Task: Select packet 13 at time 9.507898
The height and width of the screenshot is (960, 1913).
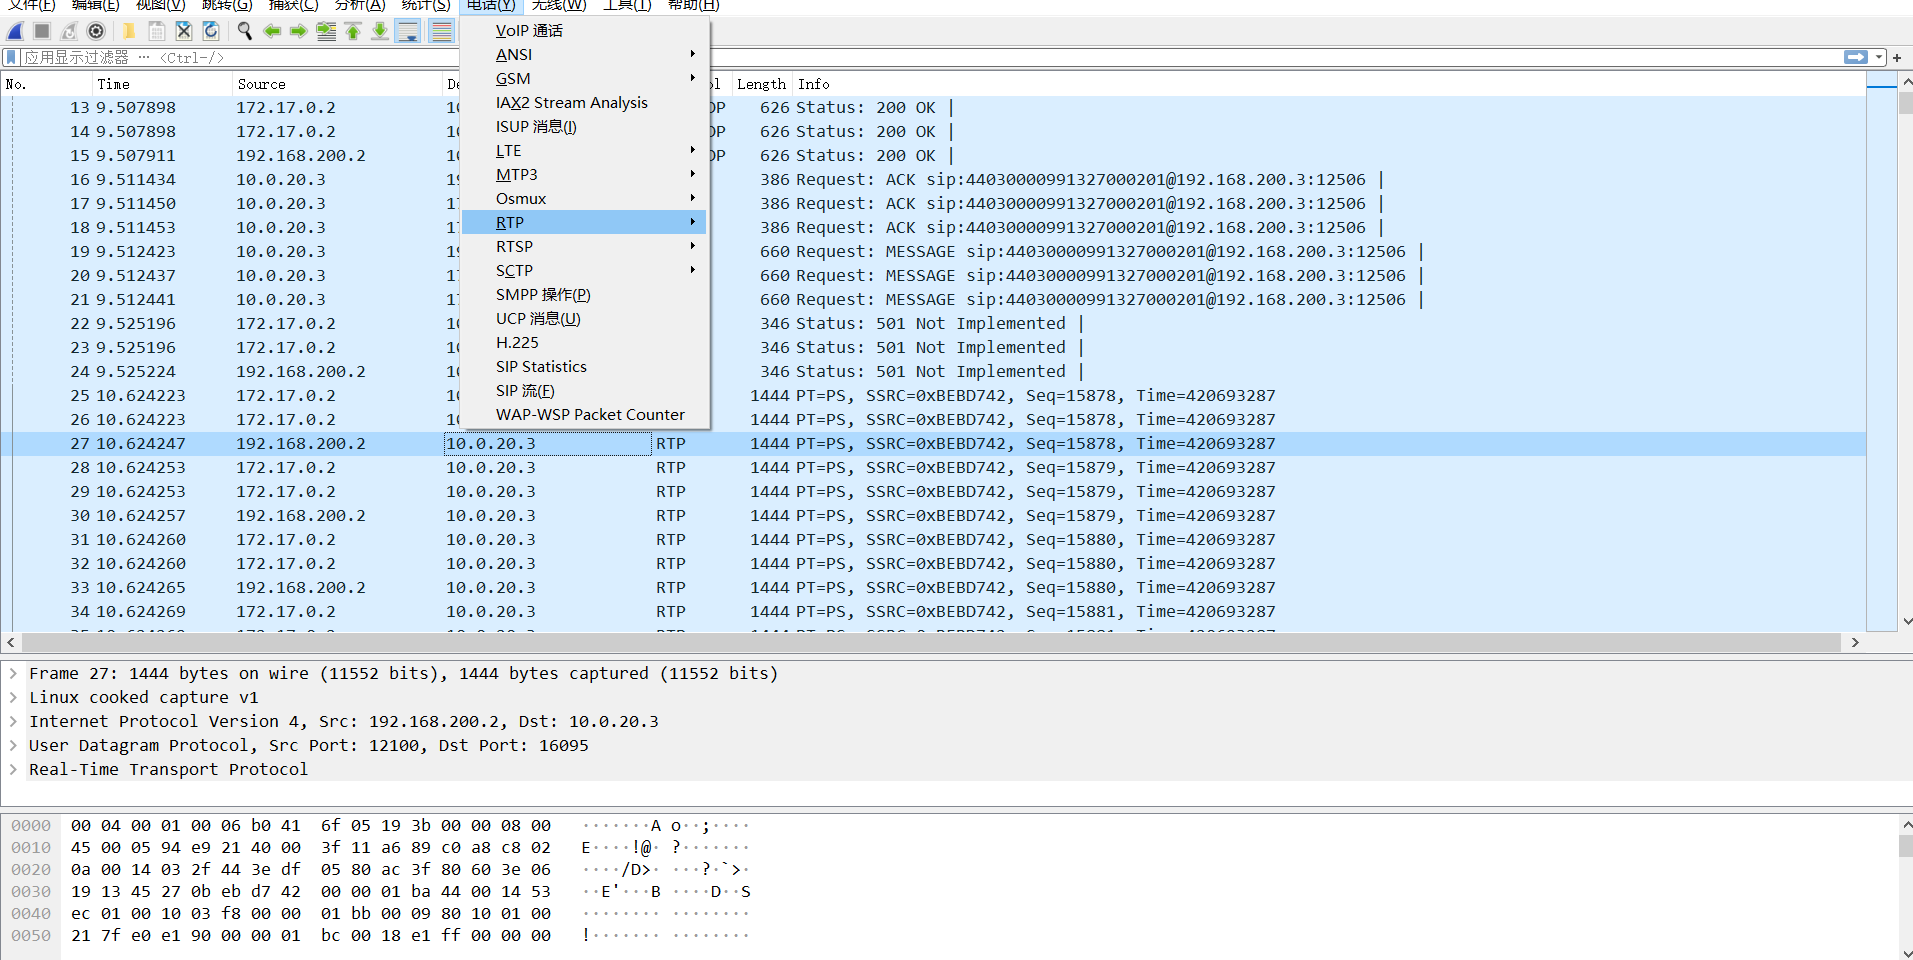Action: tap(934, 108)
